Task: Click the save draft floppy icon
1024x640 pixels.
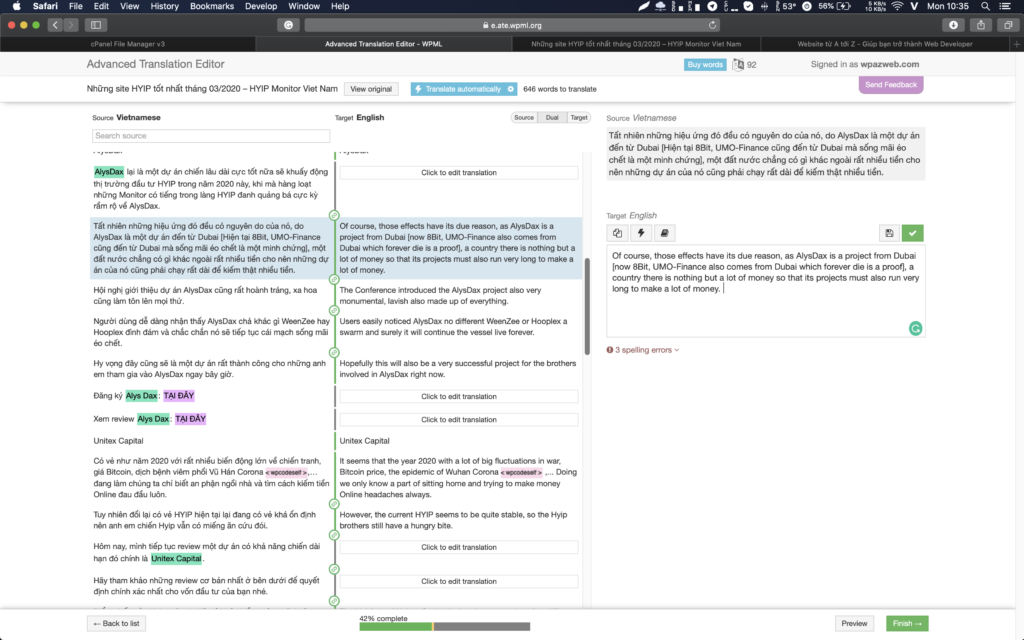Action: pos(889,233)
